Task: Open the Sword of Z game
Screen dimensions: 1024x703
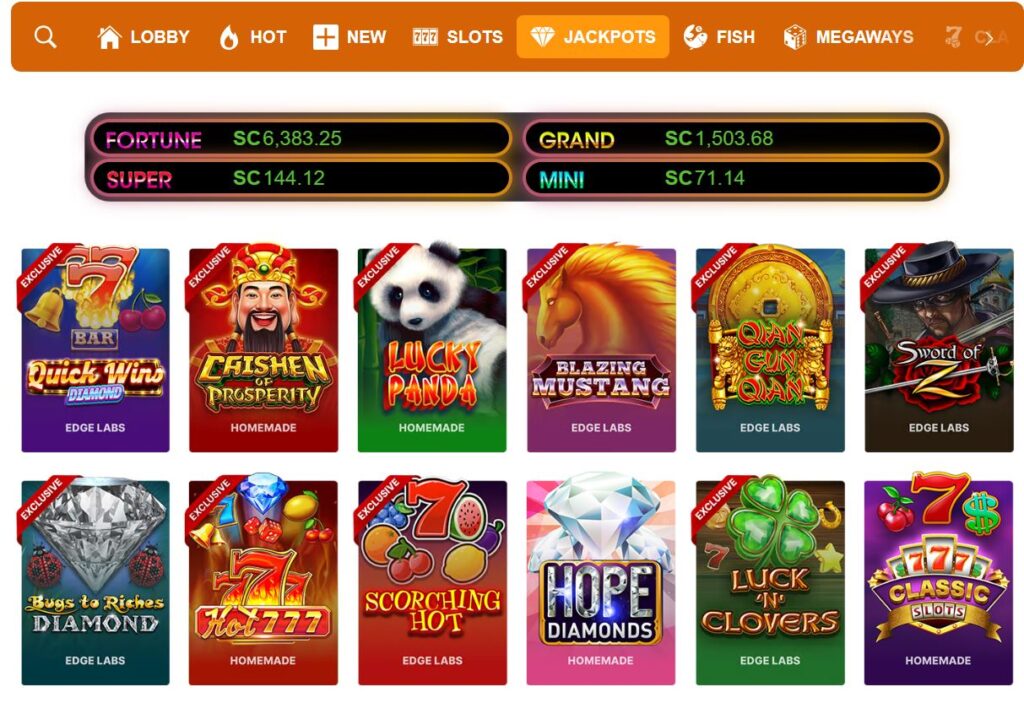Action: tap(939, 350)
